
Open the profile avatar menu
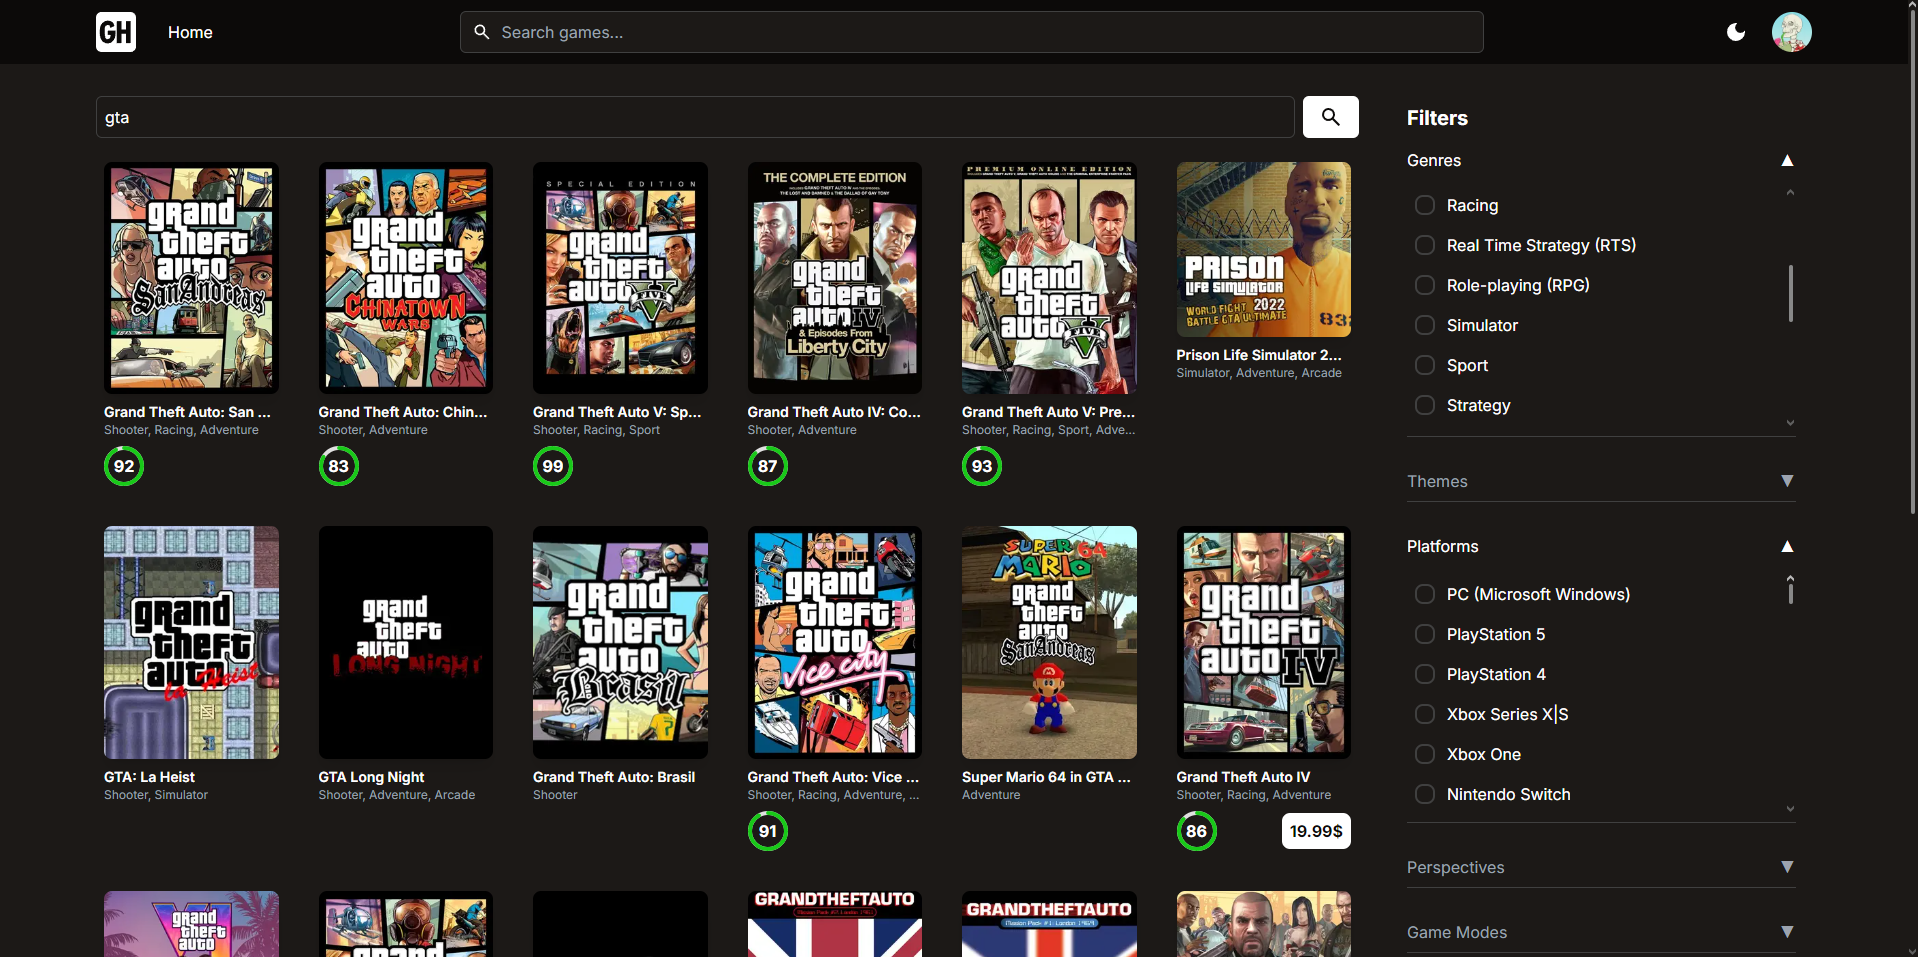pyautogui.click(x=1791, y=31)
